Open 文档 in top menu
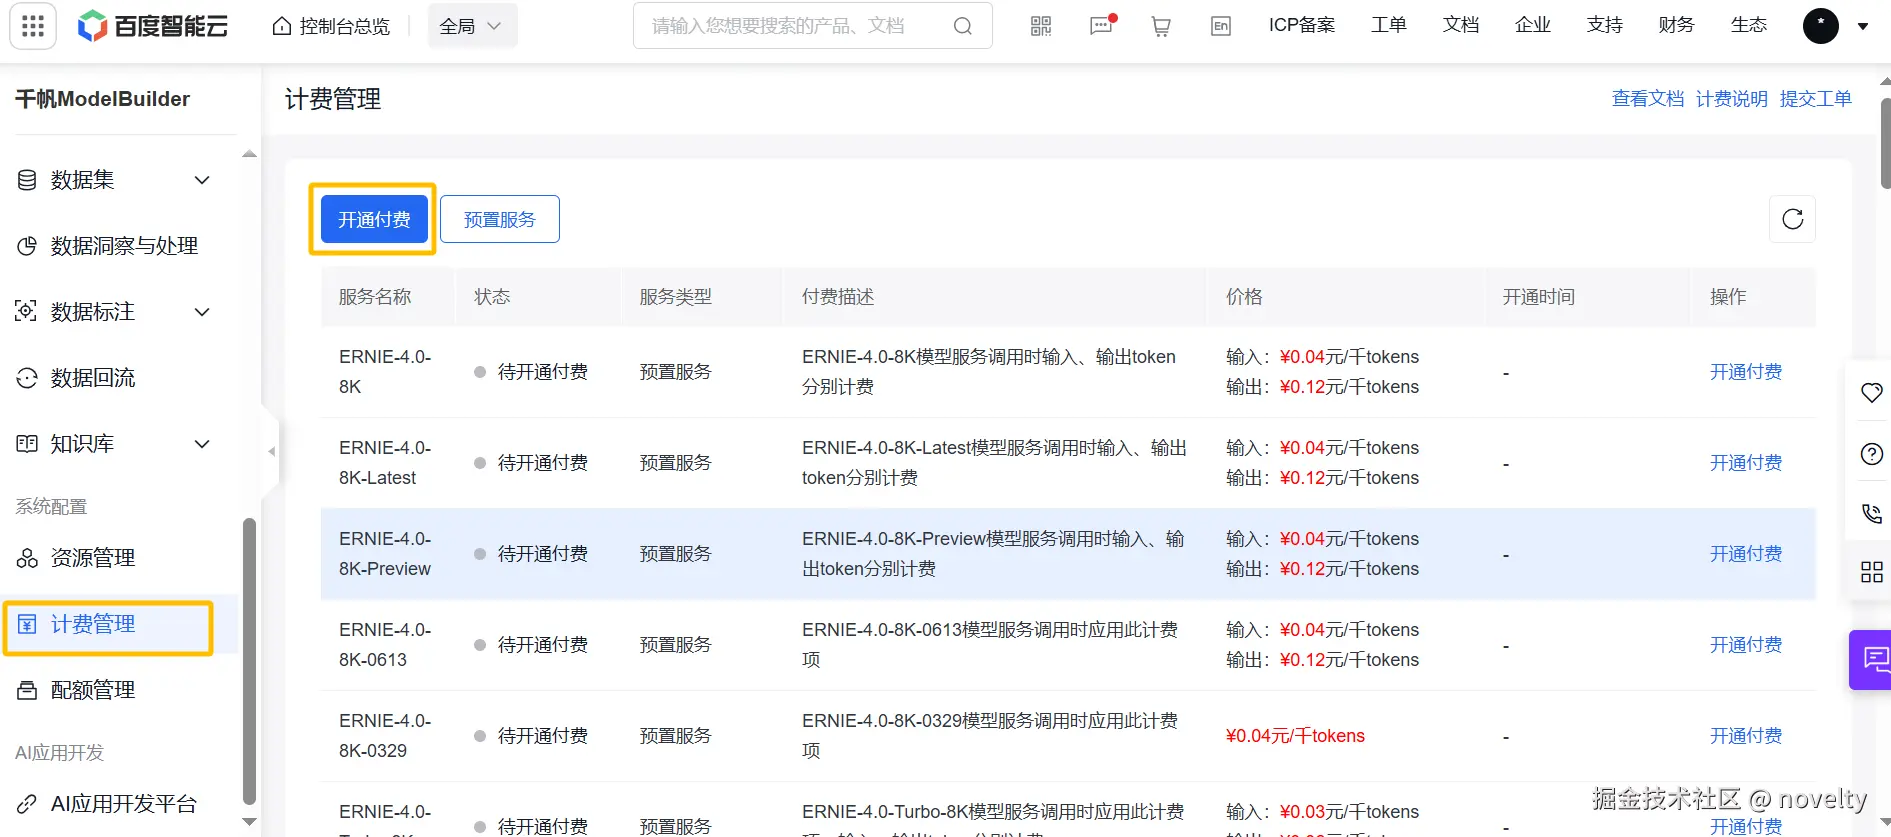 tap(1460, 25)
